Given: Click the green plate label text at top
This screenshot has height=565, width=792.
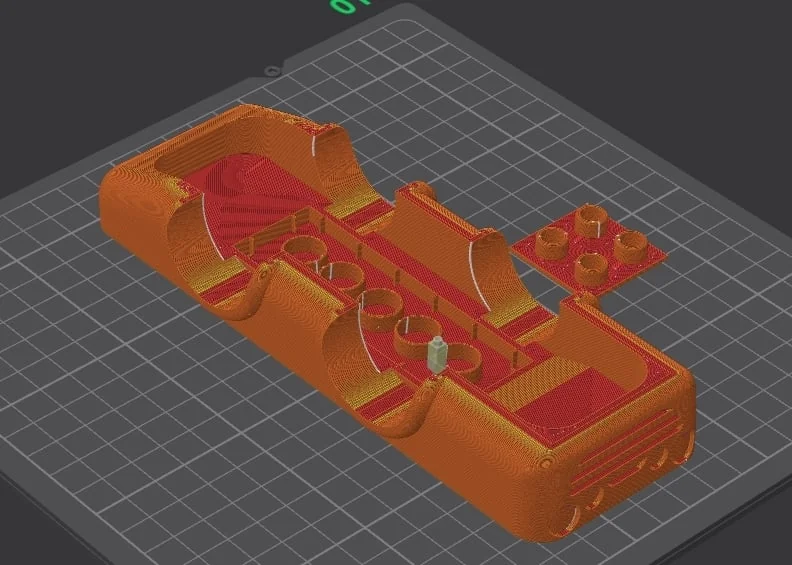Looking at the screenshot, I should (345, 5).
